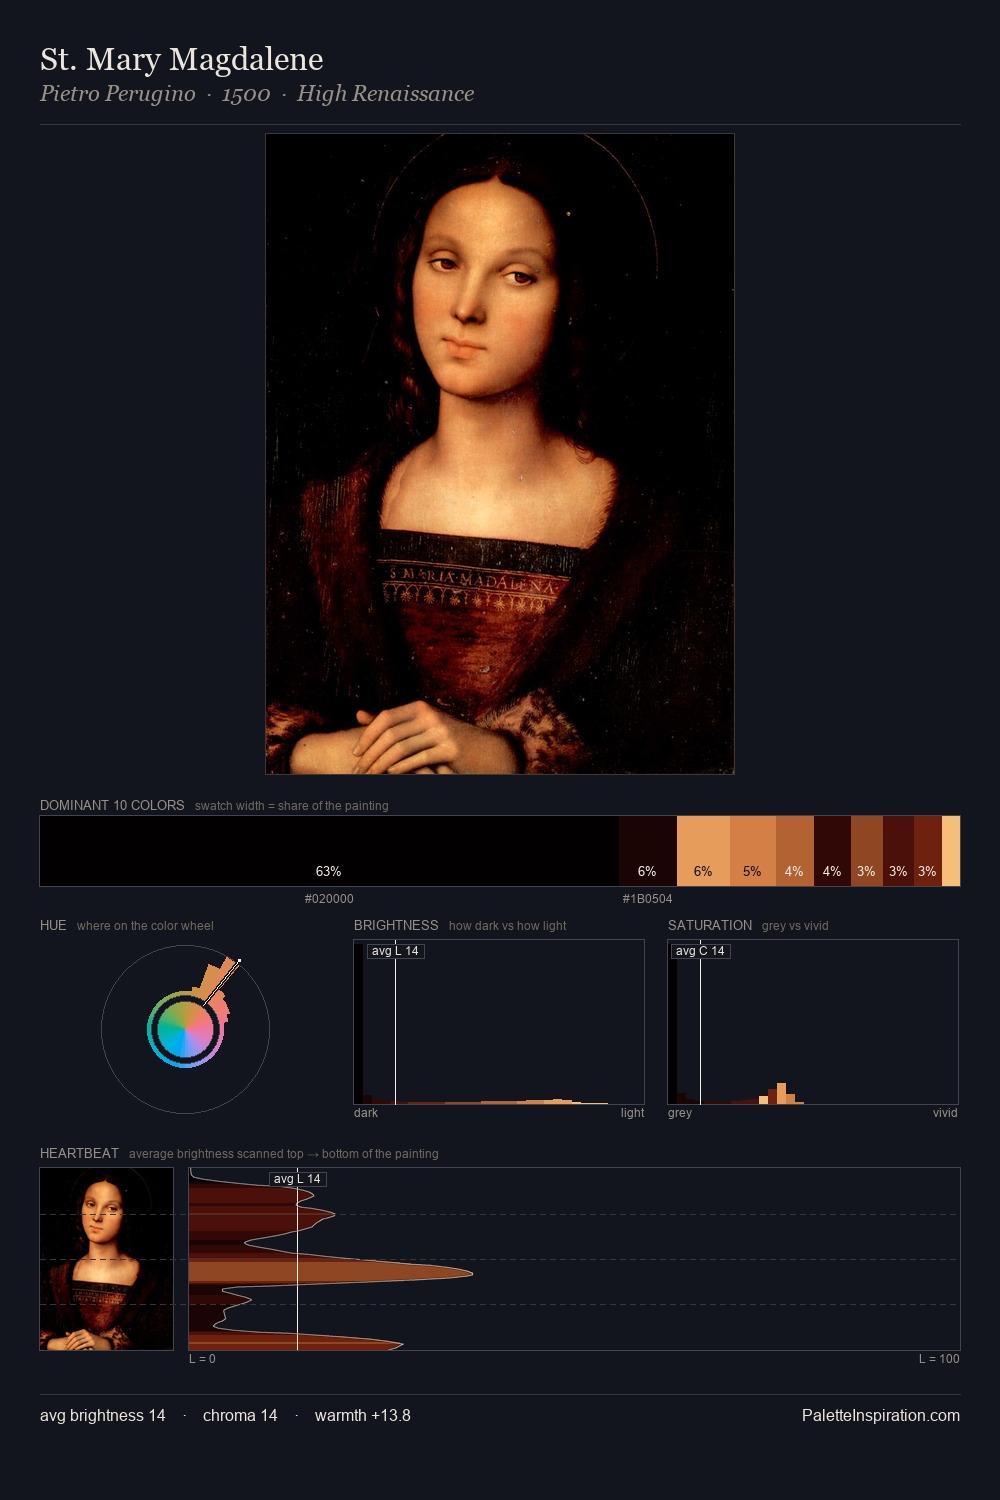Open the small painting thumbnail beside the heartbeat chart
The image size is (1000, 1500).
point(106,1259)
